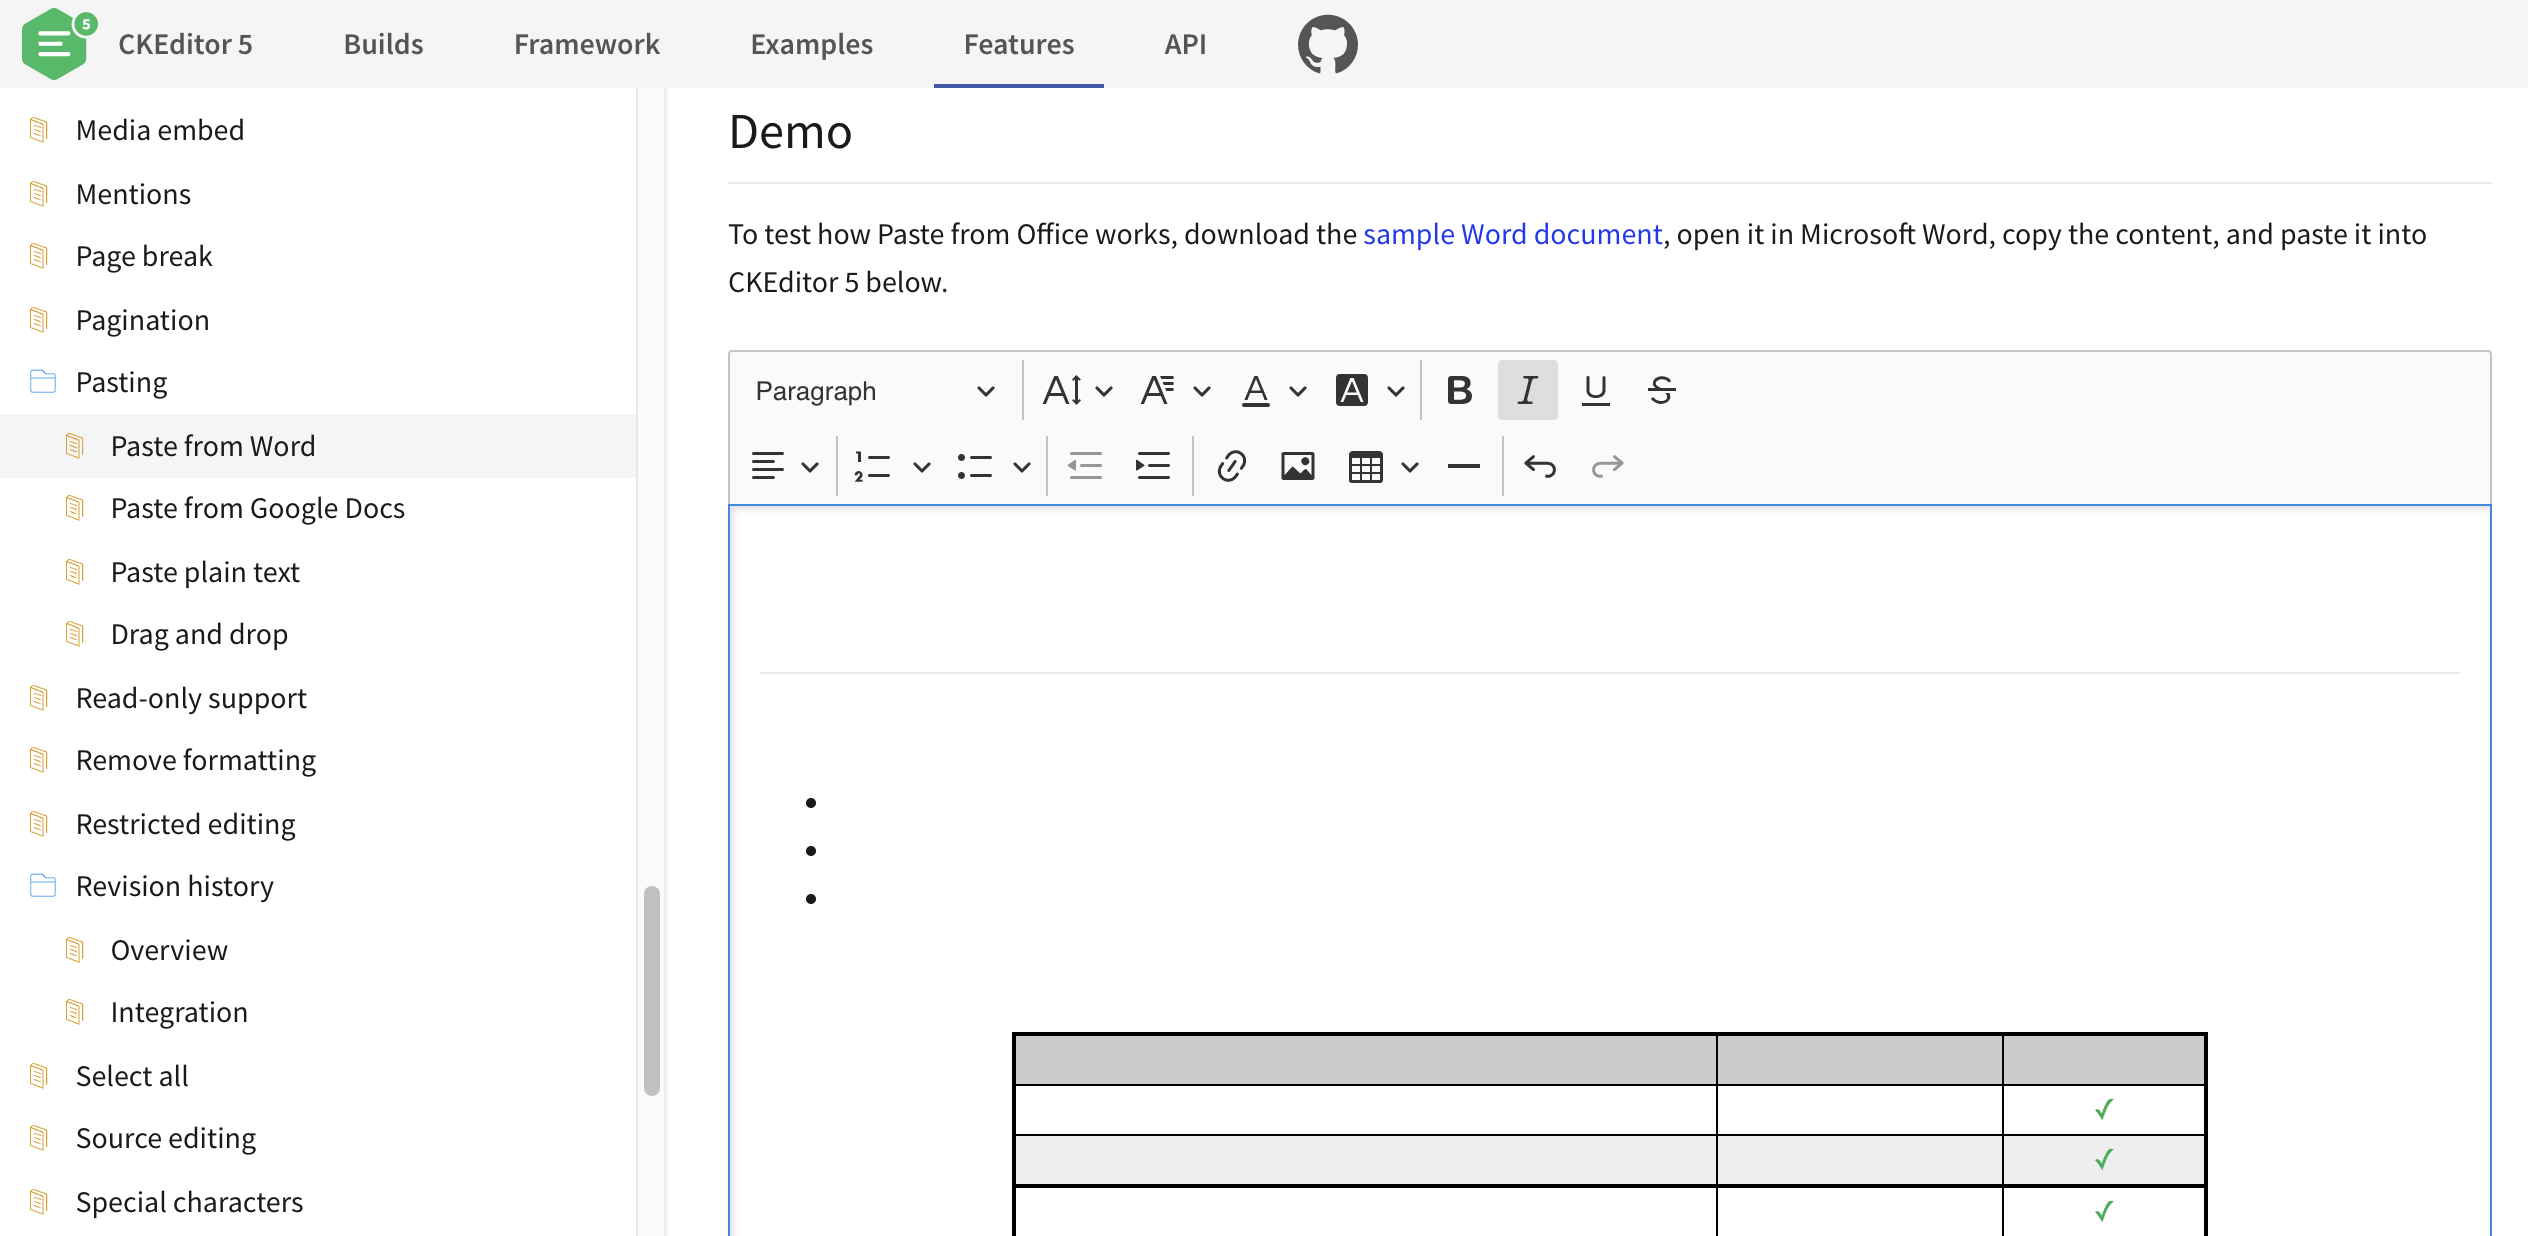Open Numbered list style dropdown arrow

[922, 467]
